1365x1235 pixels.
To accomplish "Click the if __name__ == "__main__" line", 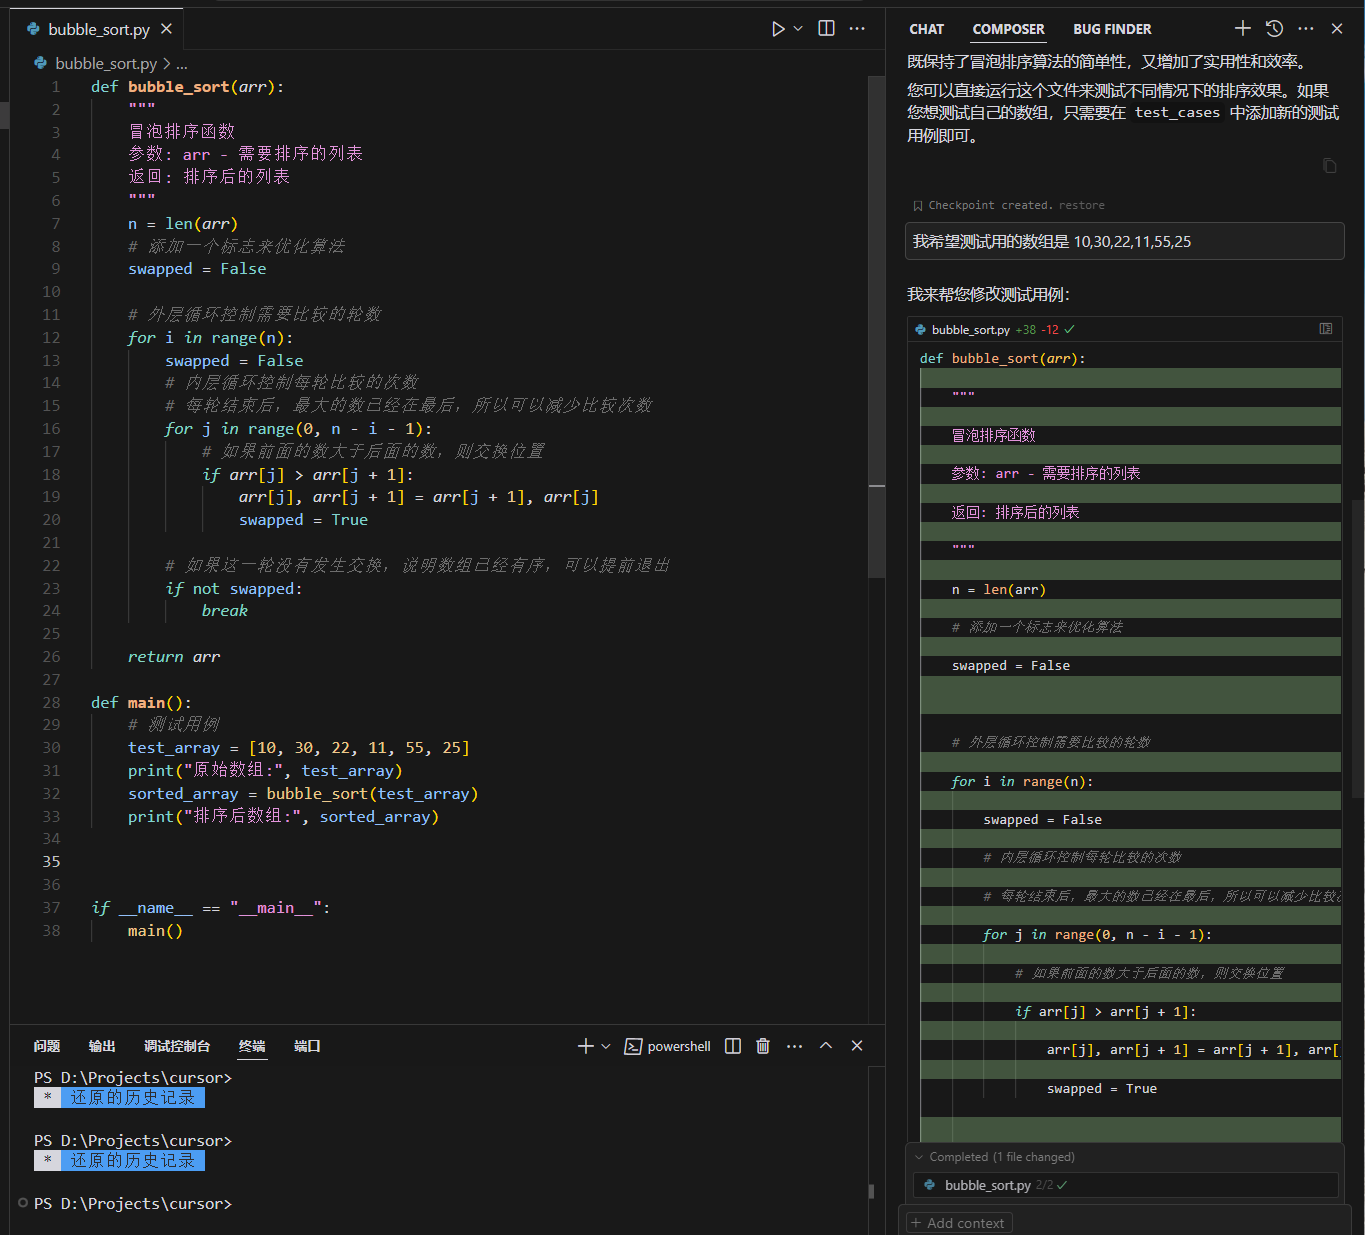I will (x=210, y=908).
